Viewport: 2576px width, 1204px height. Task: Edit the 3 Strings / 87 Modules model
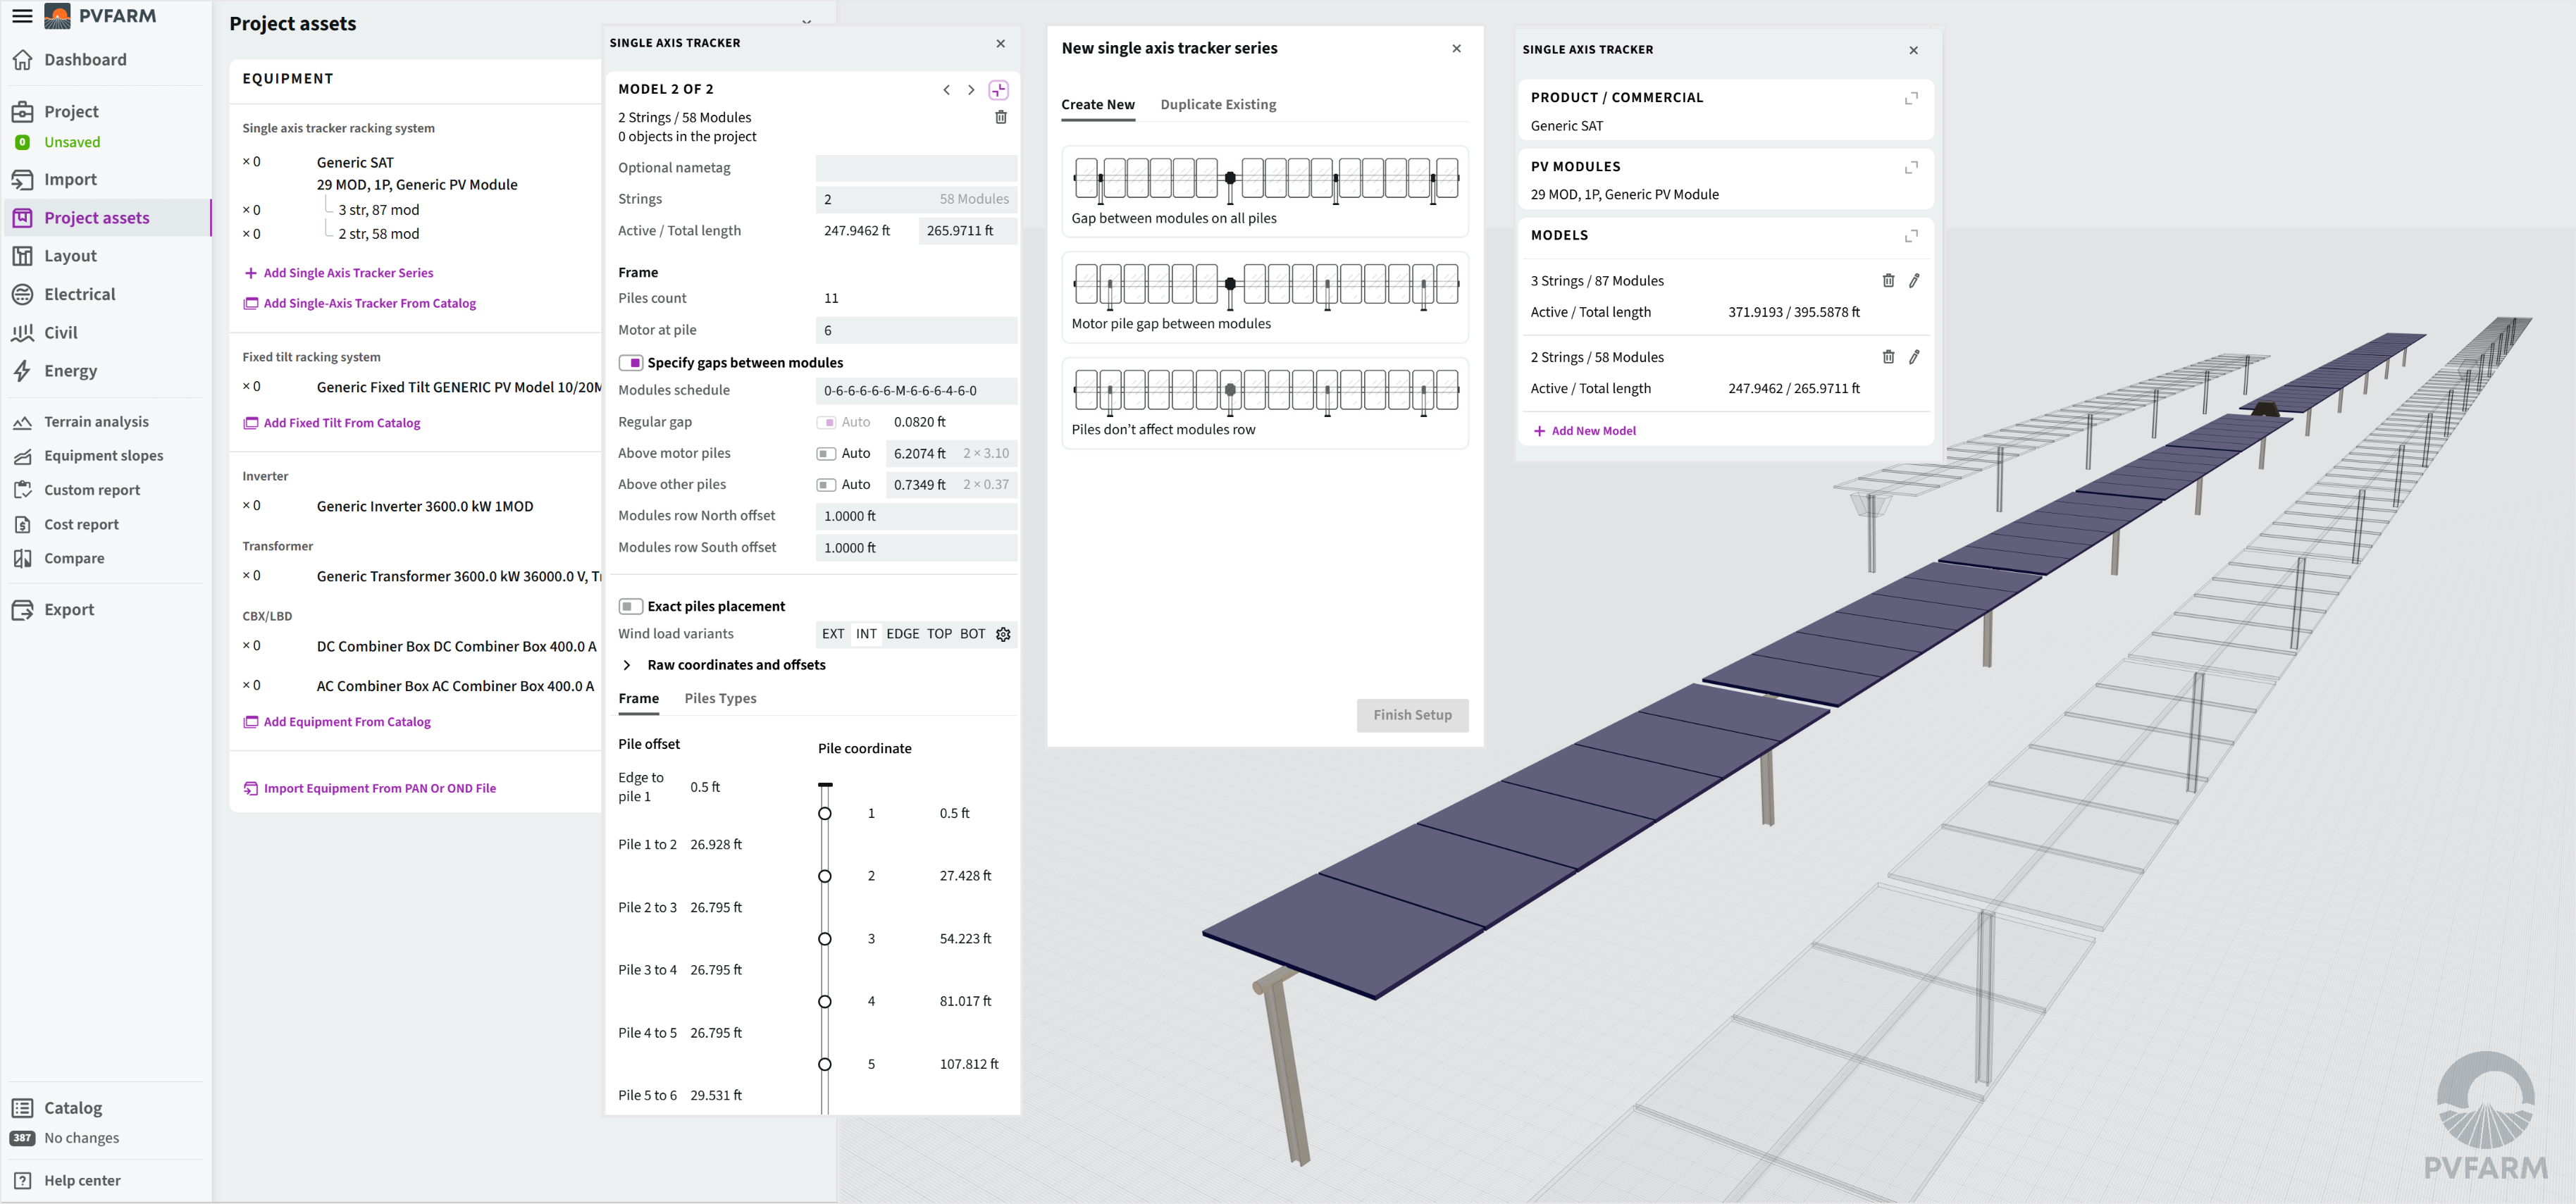pos(1914,281)
